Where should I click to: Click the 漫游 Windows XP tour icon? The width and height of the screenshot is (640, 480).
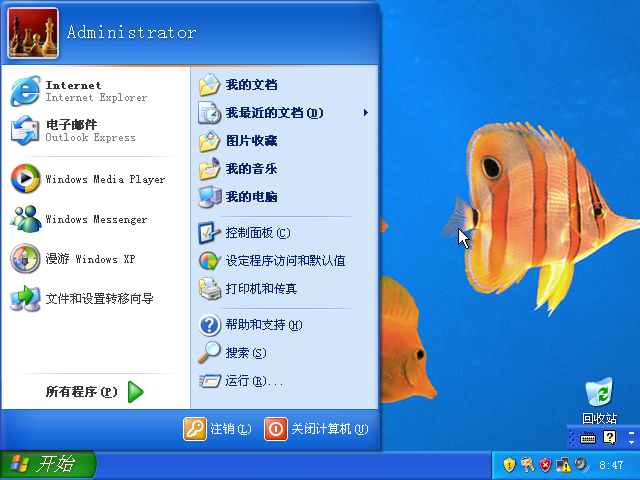[25, 259]
